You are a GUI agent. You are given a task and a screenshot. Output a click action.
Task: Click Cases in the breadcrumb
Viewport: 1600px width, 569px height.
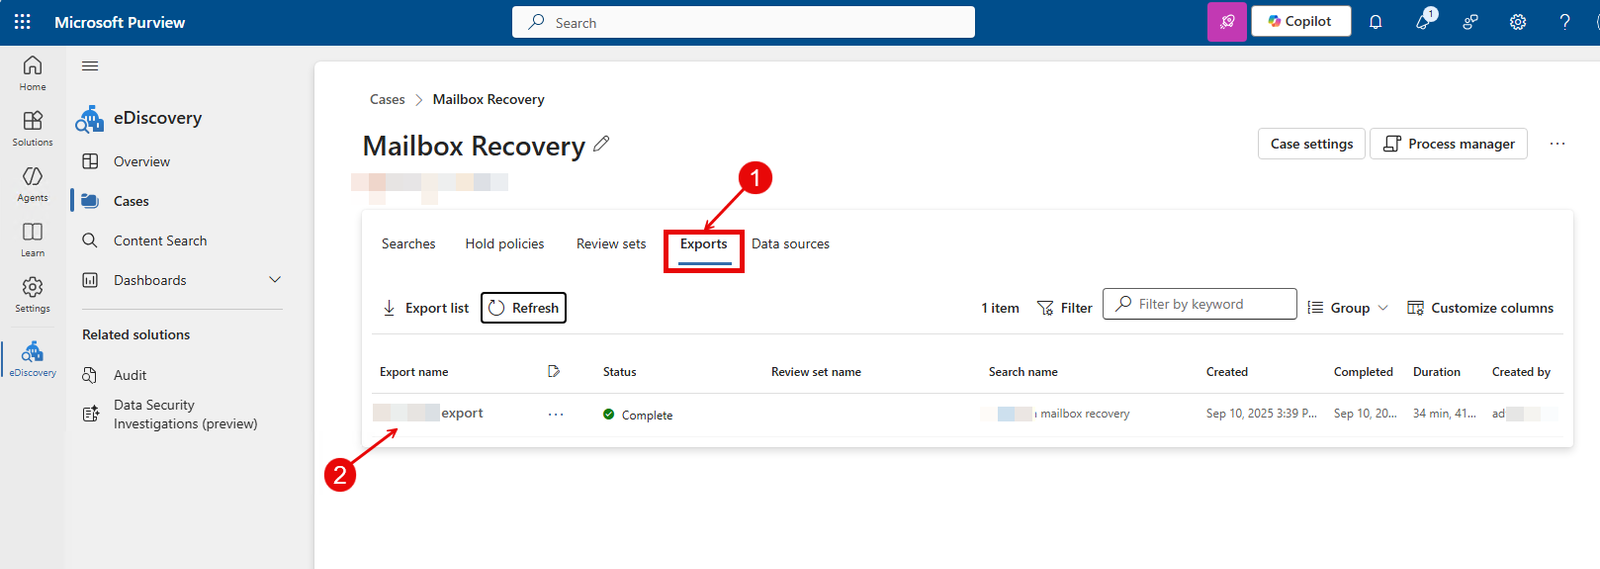(x=387, y=99)
